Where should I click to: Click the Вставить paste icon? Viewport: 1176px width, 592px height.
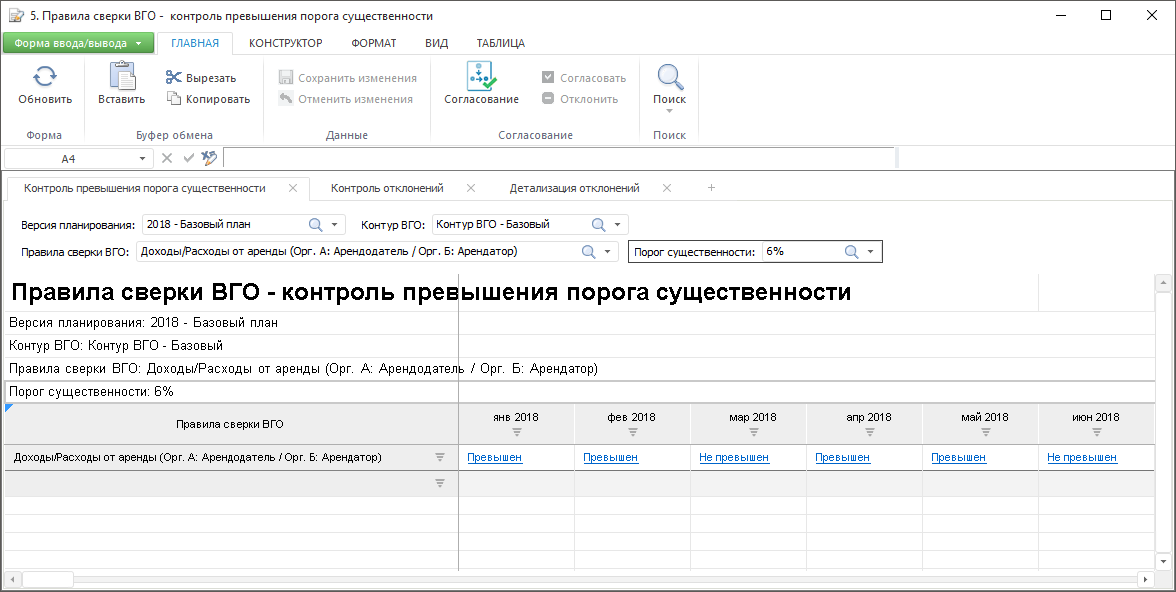[121, 77]
